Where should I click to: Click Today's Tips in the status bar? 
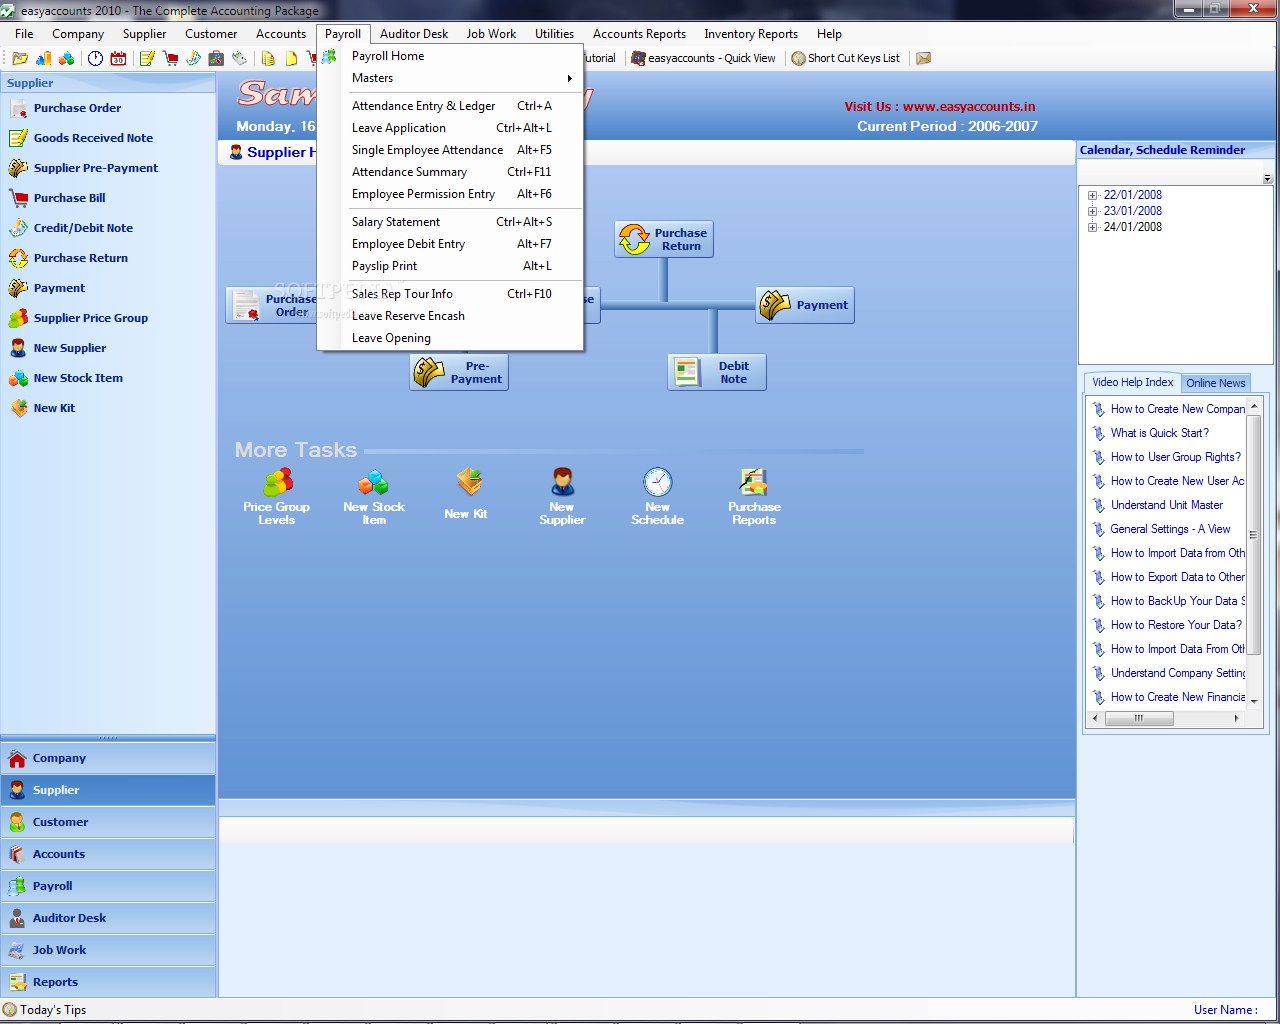pyautogui.click(x=45, y=1010)
